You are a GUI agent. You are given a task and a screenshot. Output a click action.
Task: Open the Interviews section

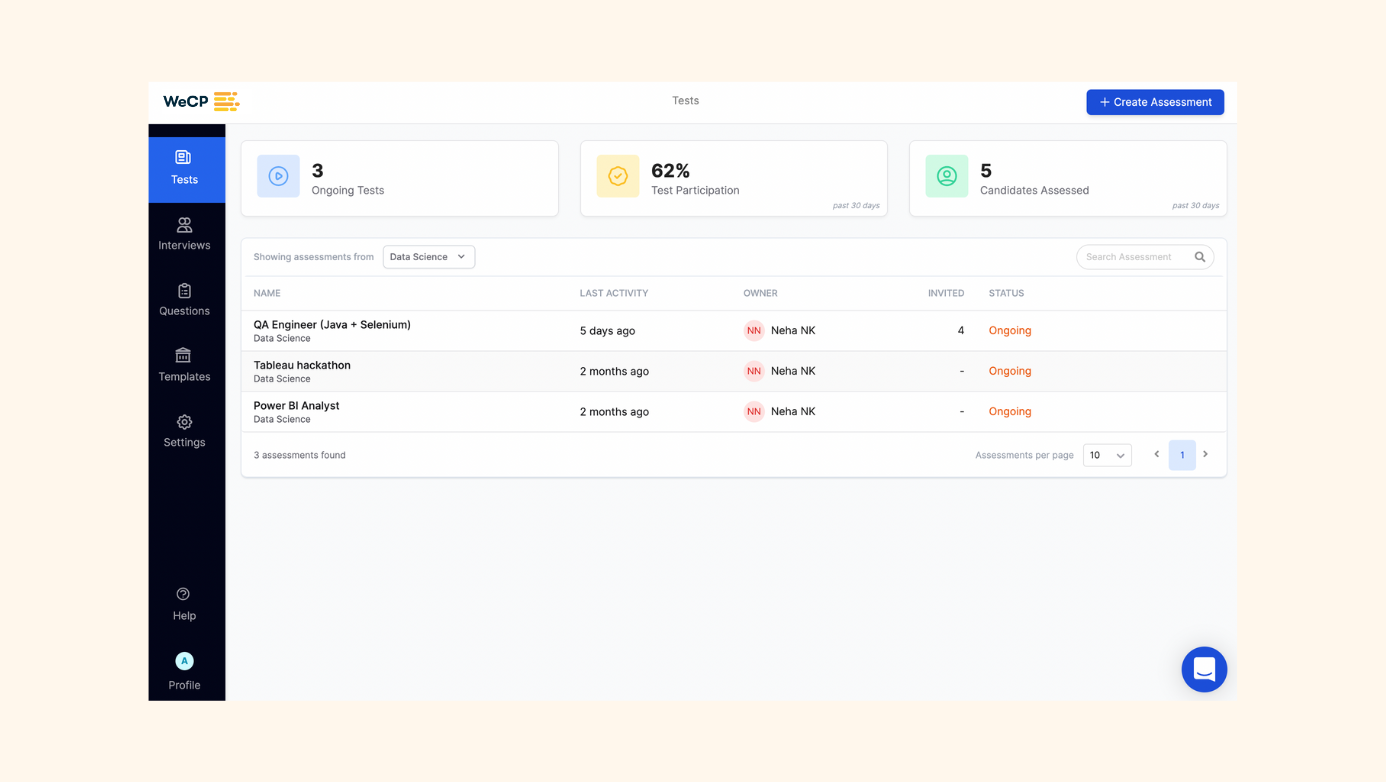tap(185, 234)
